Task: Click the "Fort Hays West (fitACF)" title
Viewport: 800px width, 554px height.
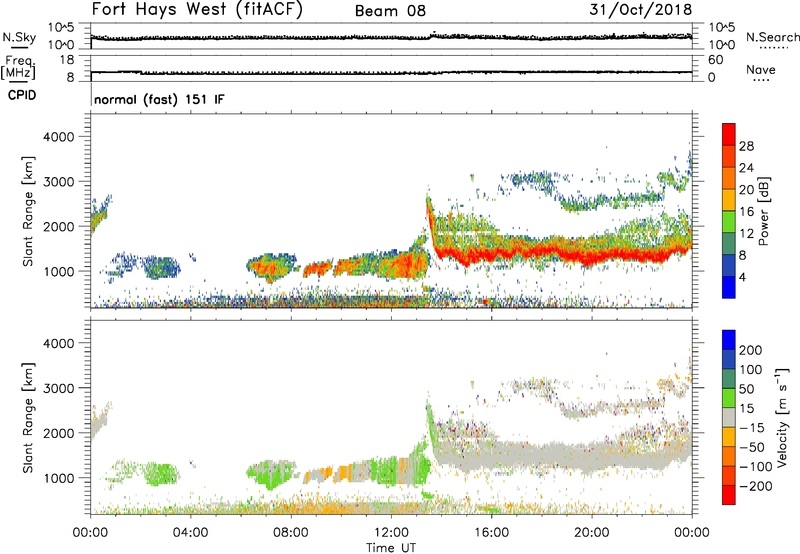Action: [x=197, y=9]
